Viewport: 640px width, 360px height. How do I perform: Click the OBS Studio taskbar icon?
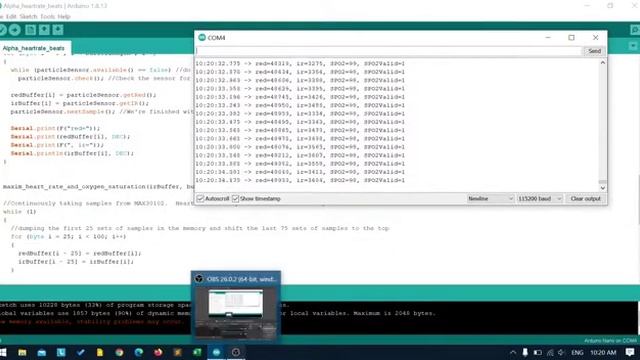(236, 352)
